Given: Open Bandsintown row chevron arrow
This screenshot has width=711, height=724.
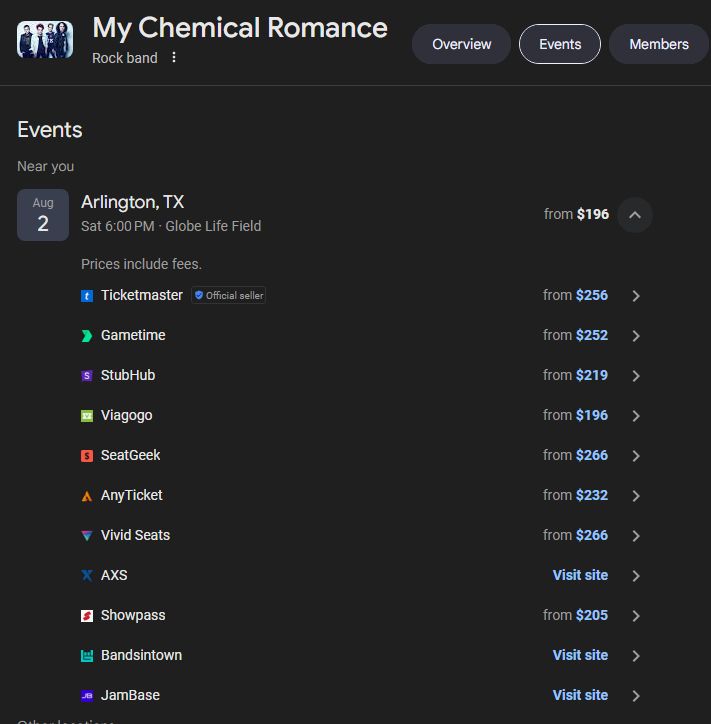Looking at the screenshot, I should click(x=636, y=656).
